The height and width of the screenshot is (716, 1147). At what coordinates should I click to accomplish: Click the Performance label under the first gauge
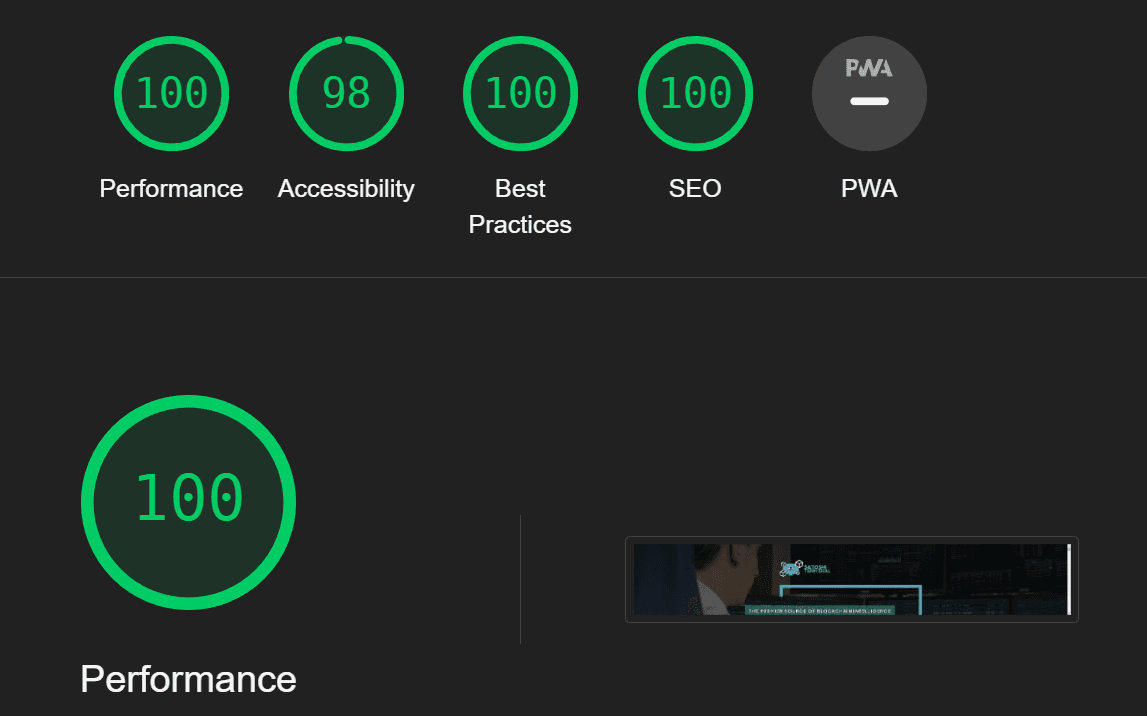[x=171, y=189]
